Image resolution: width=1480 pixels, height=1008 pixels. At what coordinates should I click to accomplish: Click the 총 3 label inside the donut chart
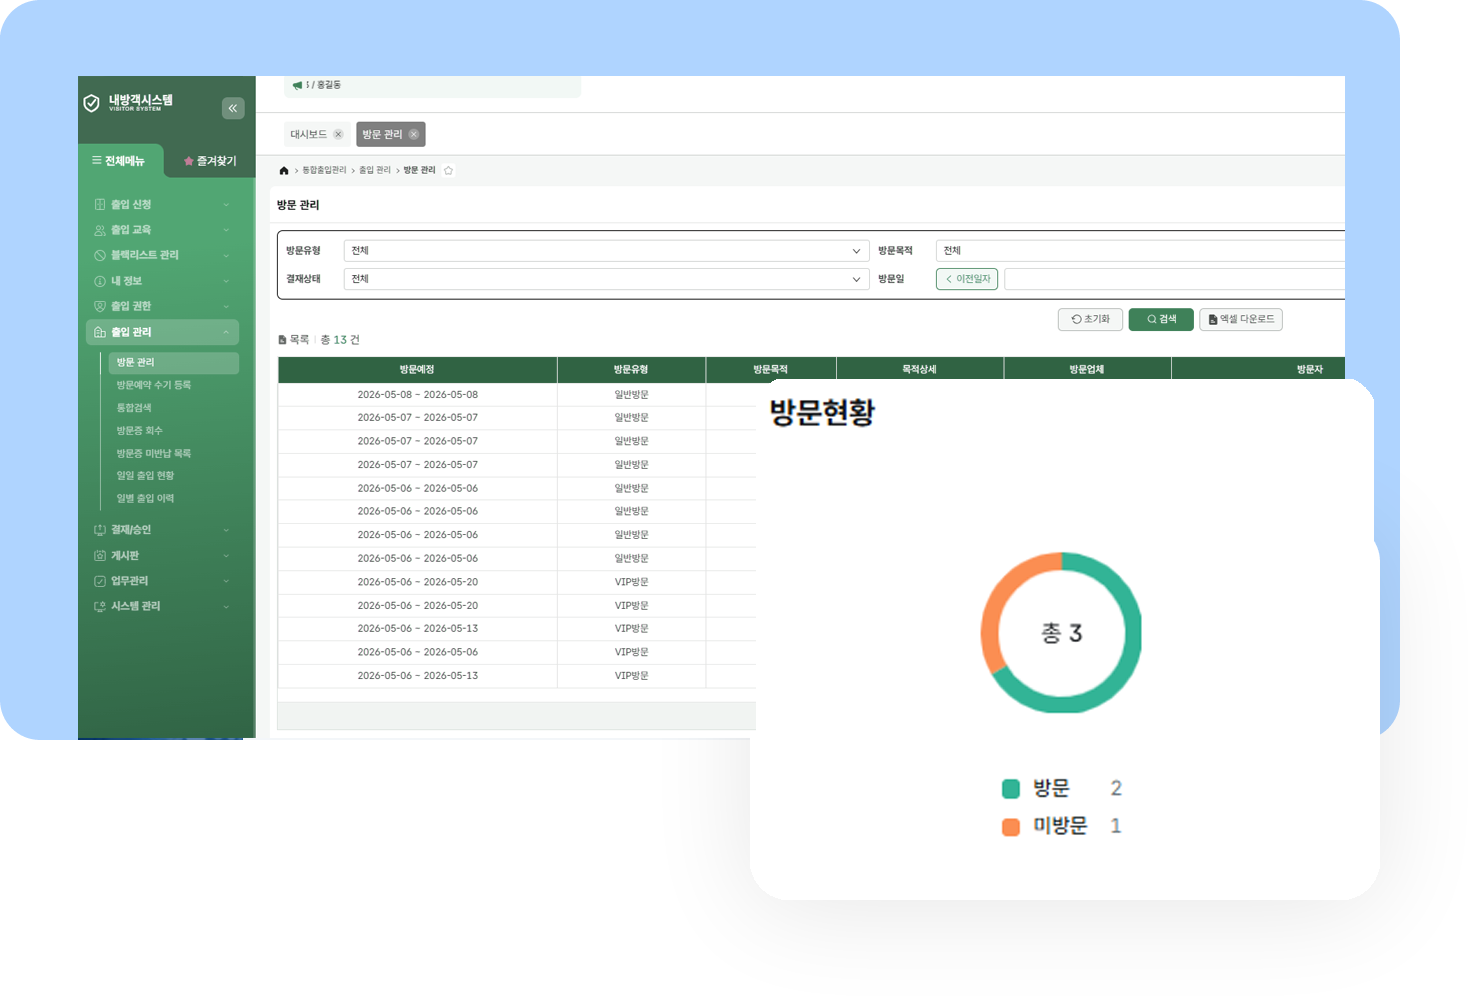(1062, 633)
